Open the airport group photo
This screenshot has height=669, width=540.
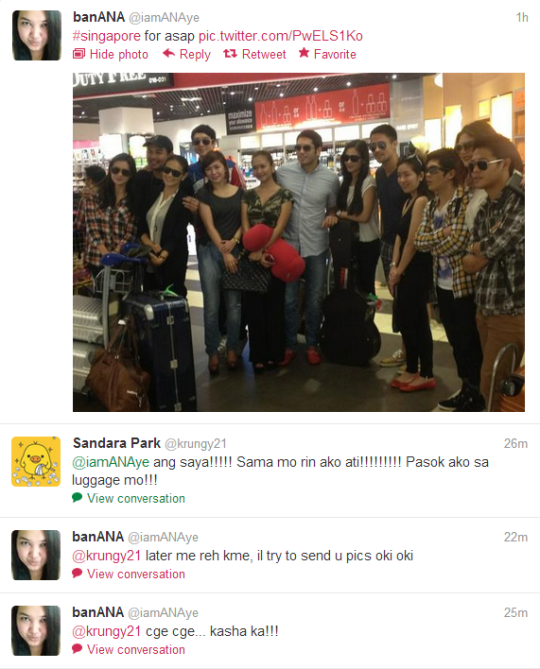(x=299, y=242)
